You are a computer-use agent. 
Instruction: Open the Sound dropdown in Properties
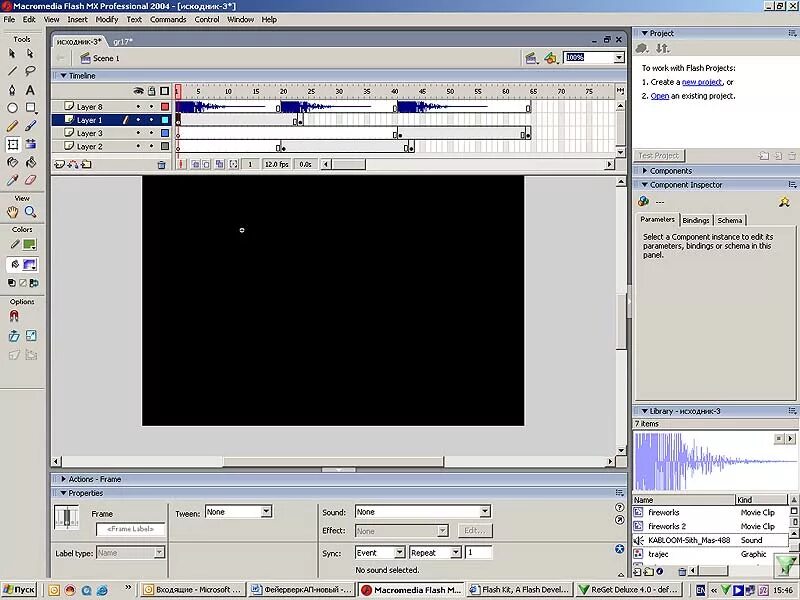point(422,511)
